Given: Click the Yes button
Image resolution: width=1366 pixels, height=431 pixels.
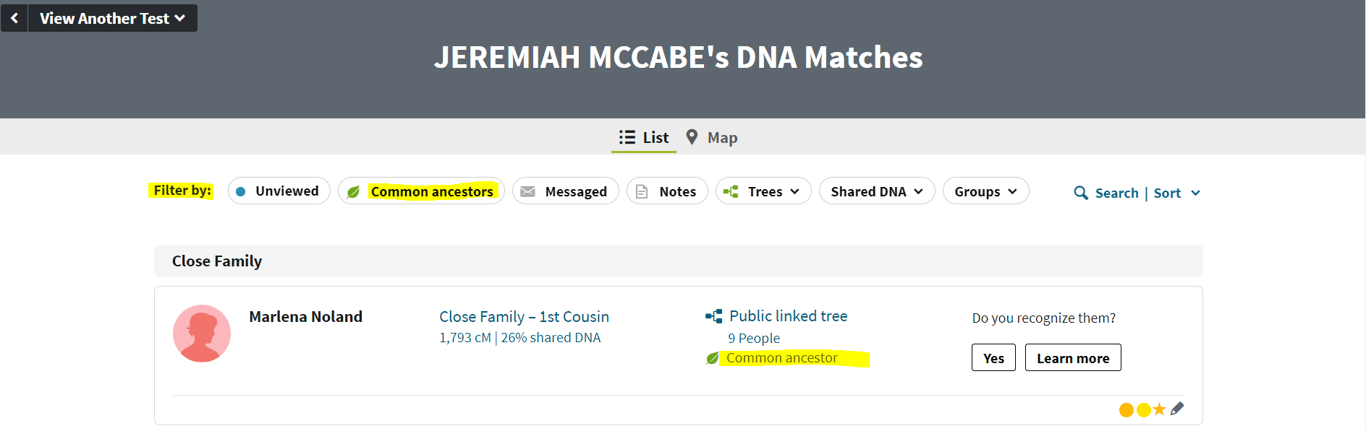Looking at the screenshot, I should coord(994,358).
